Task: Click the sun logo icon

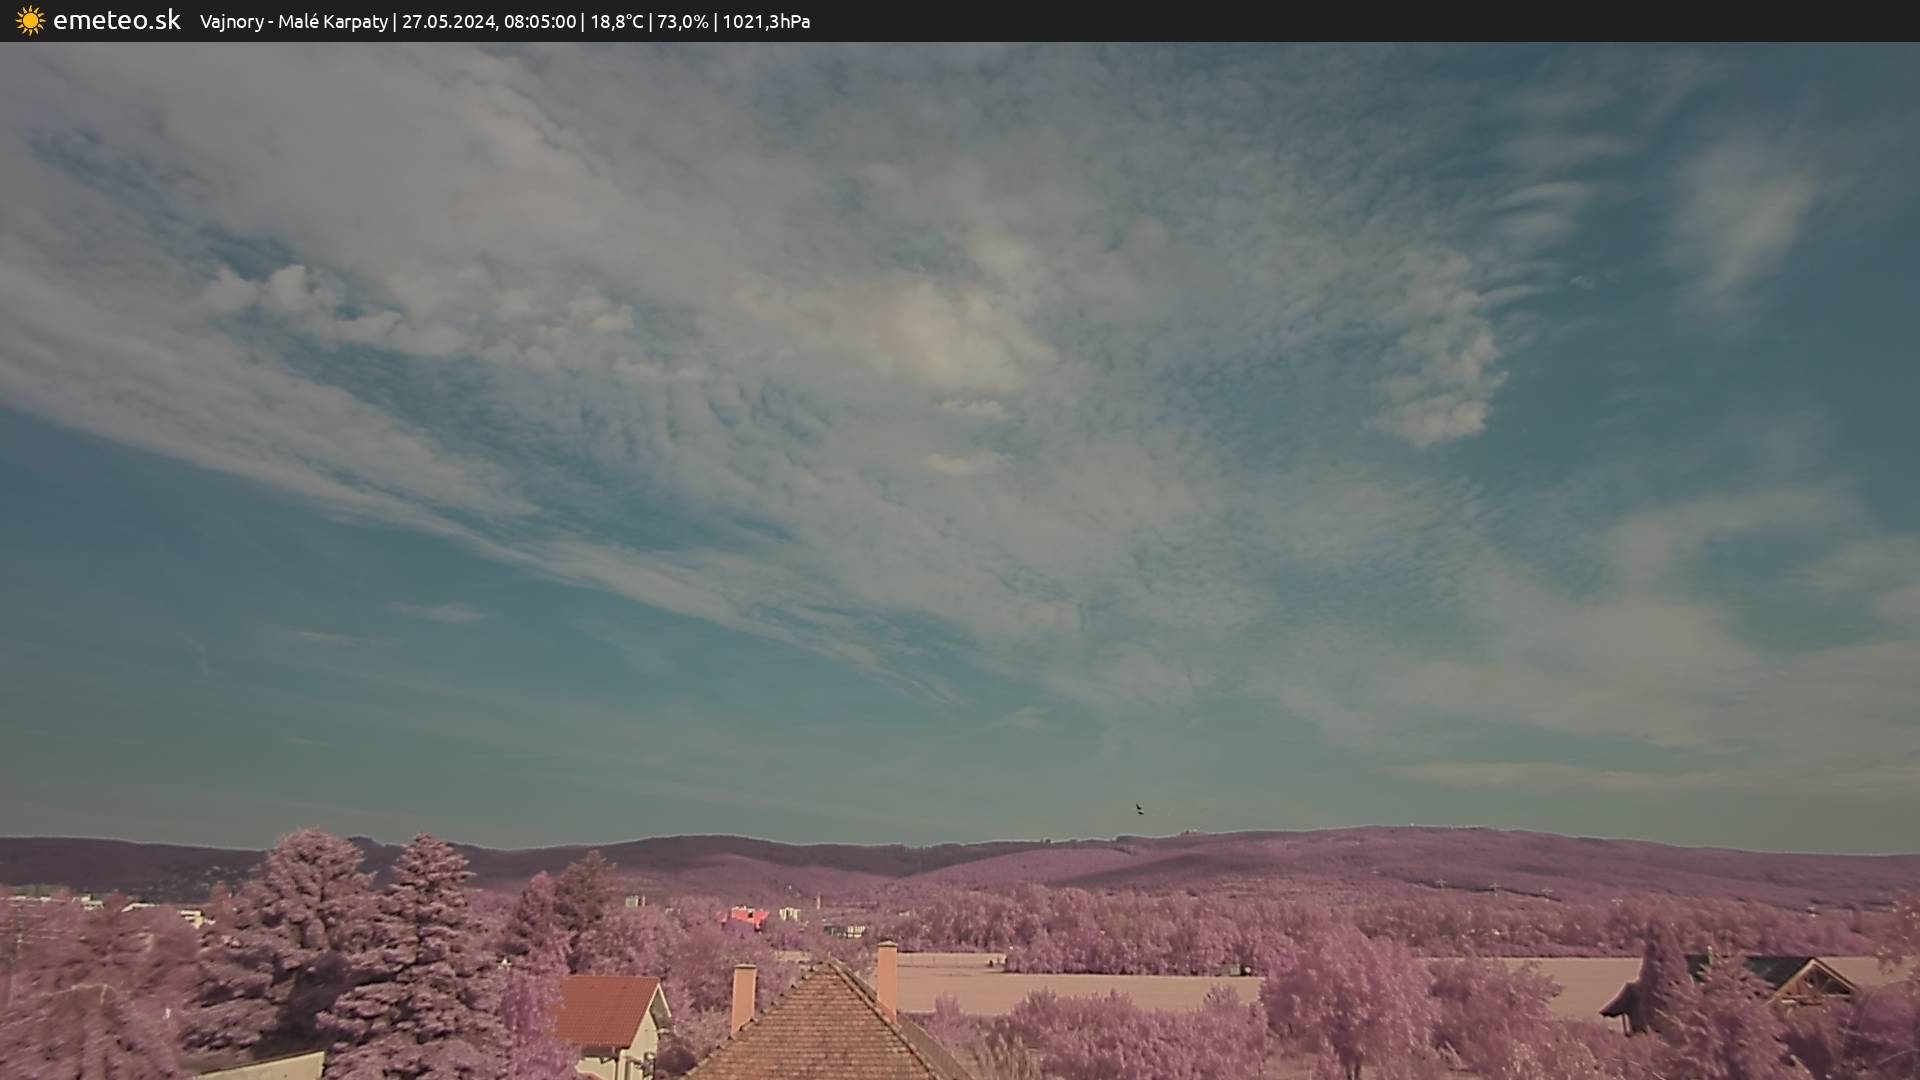Action: tap(30, 21)
